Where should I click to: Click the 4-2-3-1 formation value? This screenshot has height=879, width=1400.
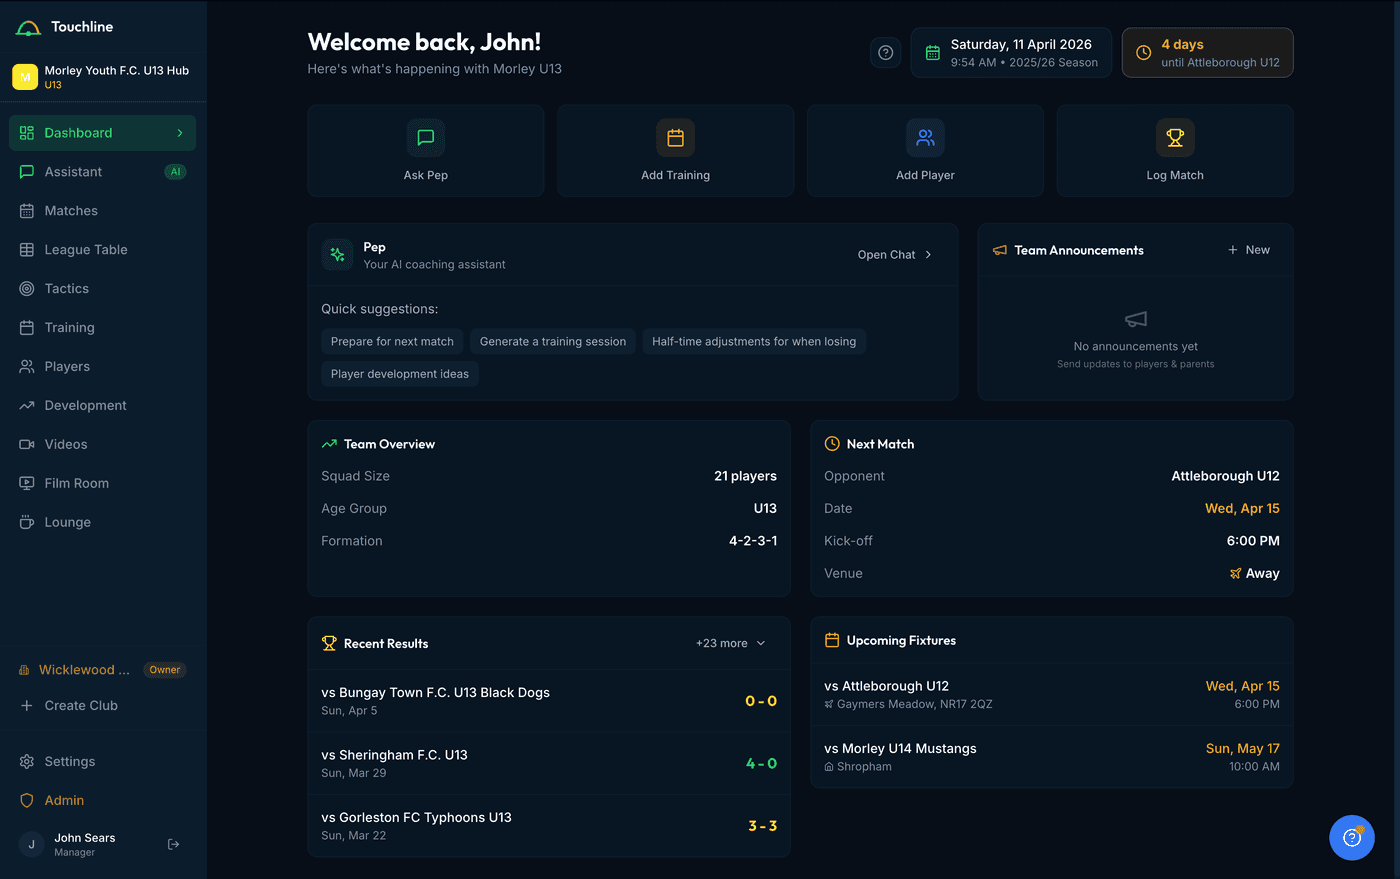coord(753,541)
